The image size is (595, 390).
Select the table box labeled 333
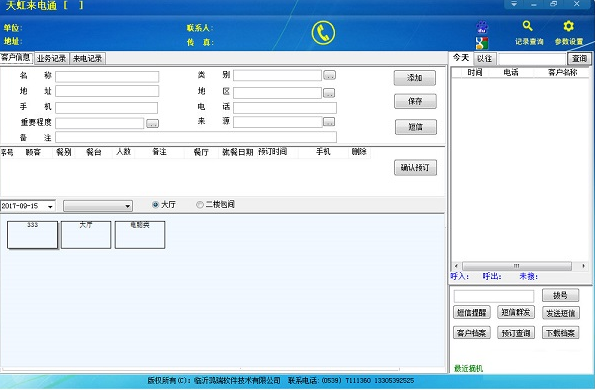point(33,235)
